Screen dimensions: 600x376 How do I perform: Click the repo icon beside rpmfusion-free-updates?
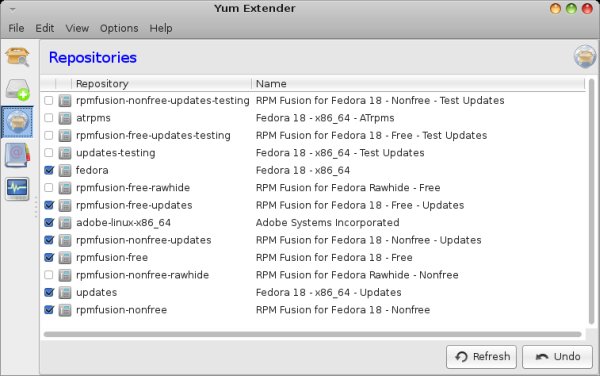point(65,205)
